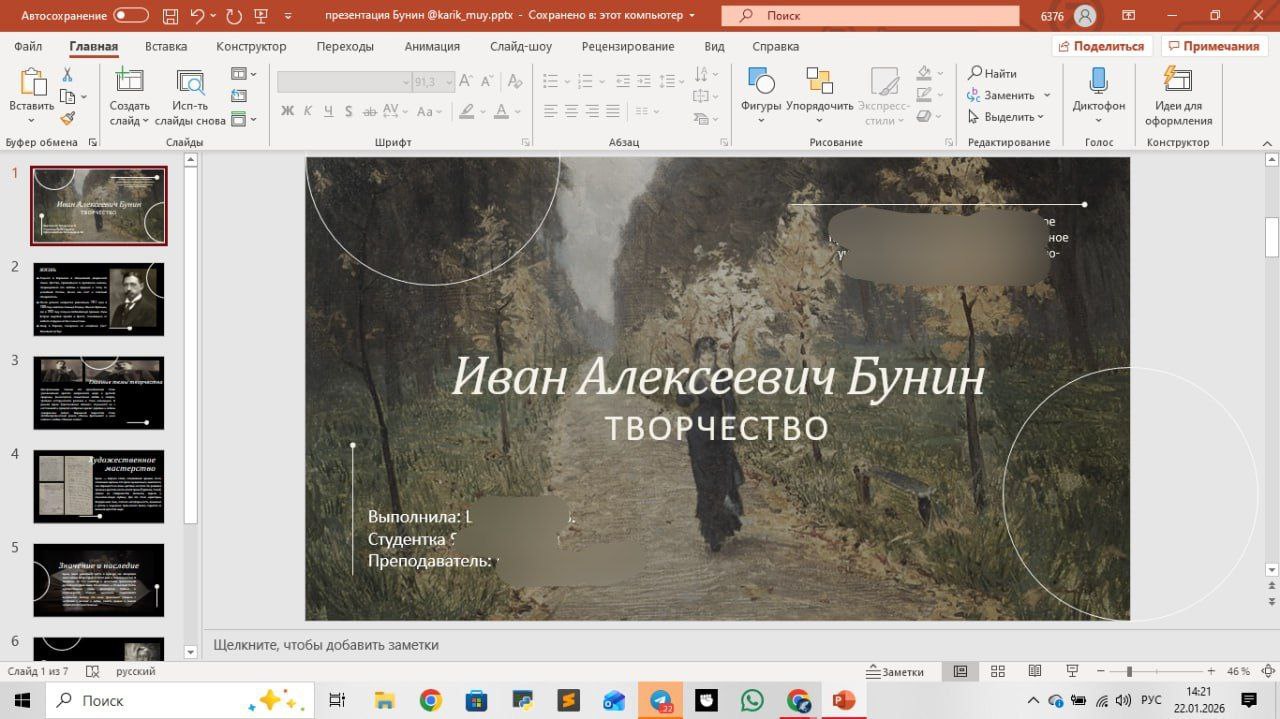Switch to slide sorter view icon
This screenshot has width=1280, height=719.
click(x=997, y=671)
